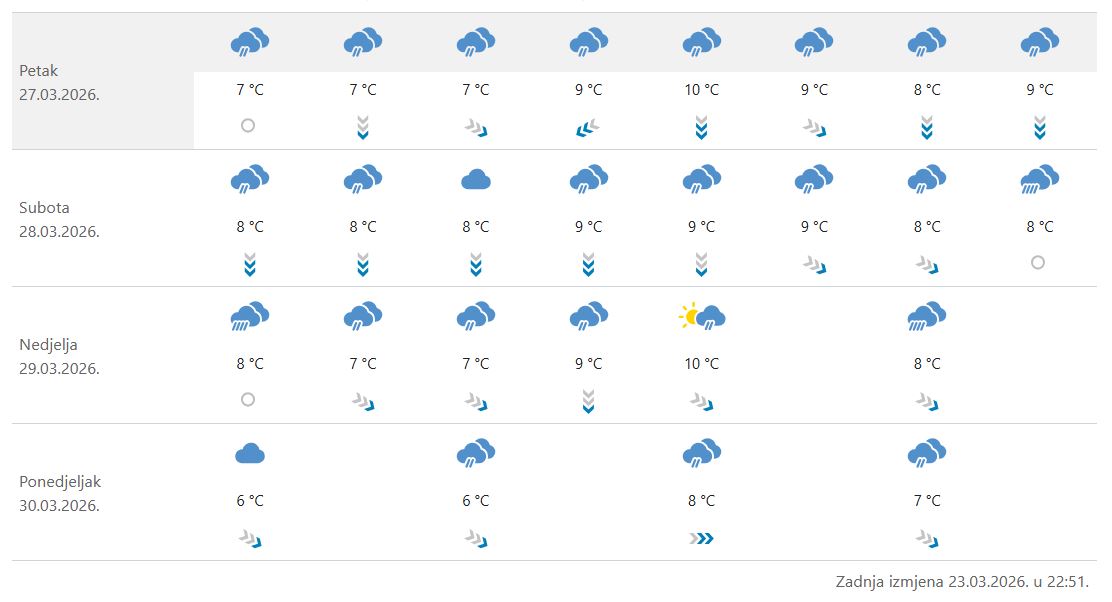Select the Subota 28.03.2026. row label
The image size is (1112, 602).
[60, 219]
